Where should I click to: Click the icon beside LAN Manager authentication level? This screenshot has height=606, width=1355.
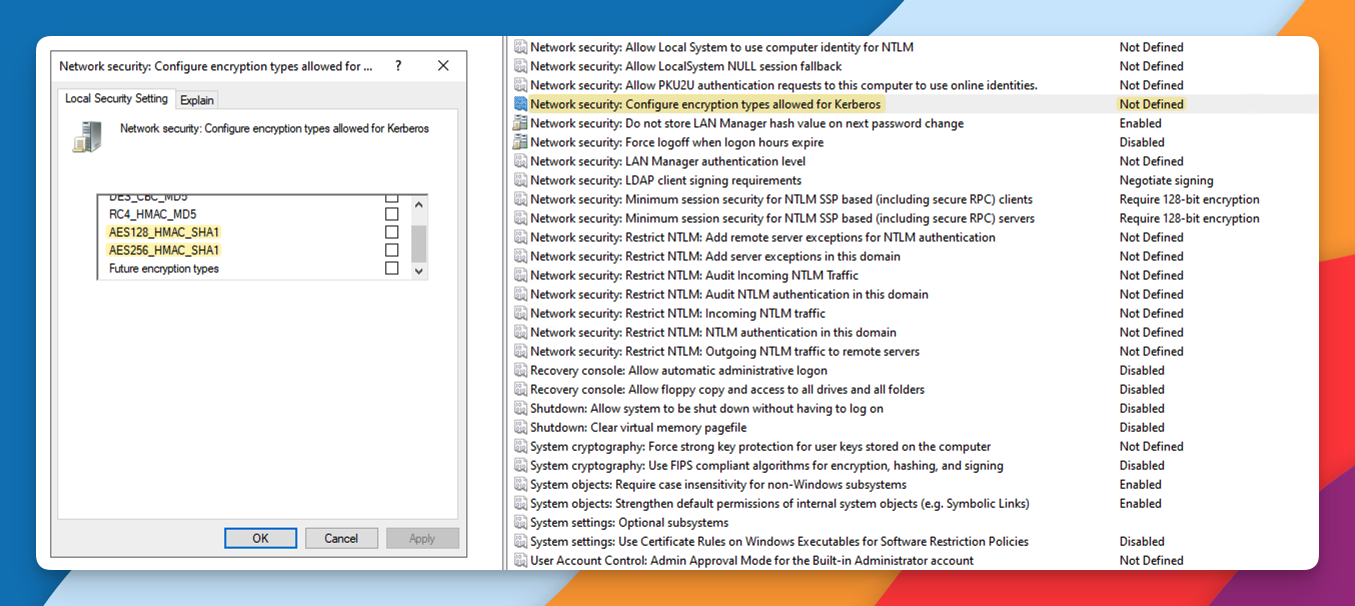tap(521, 161)
